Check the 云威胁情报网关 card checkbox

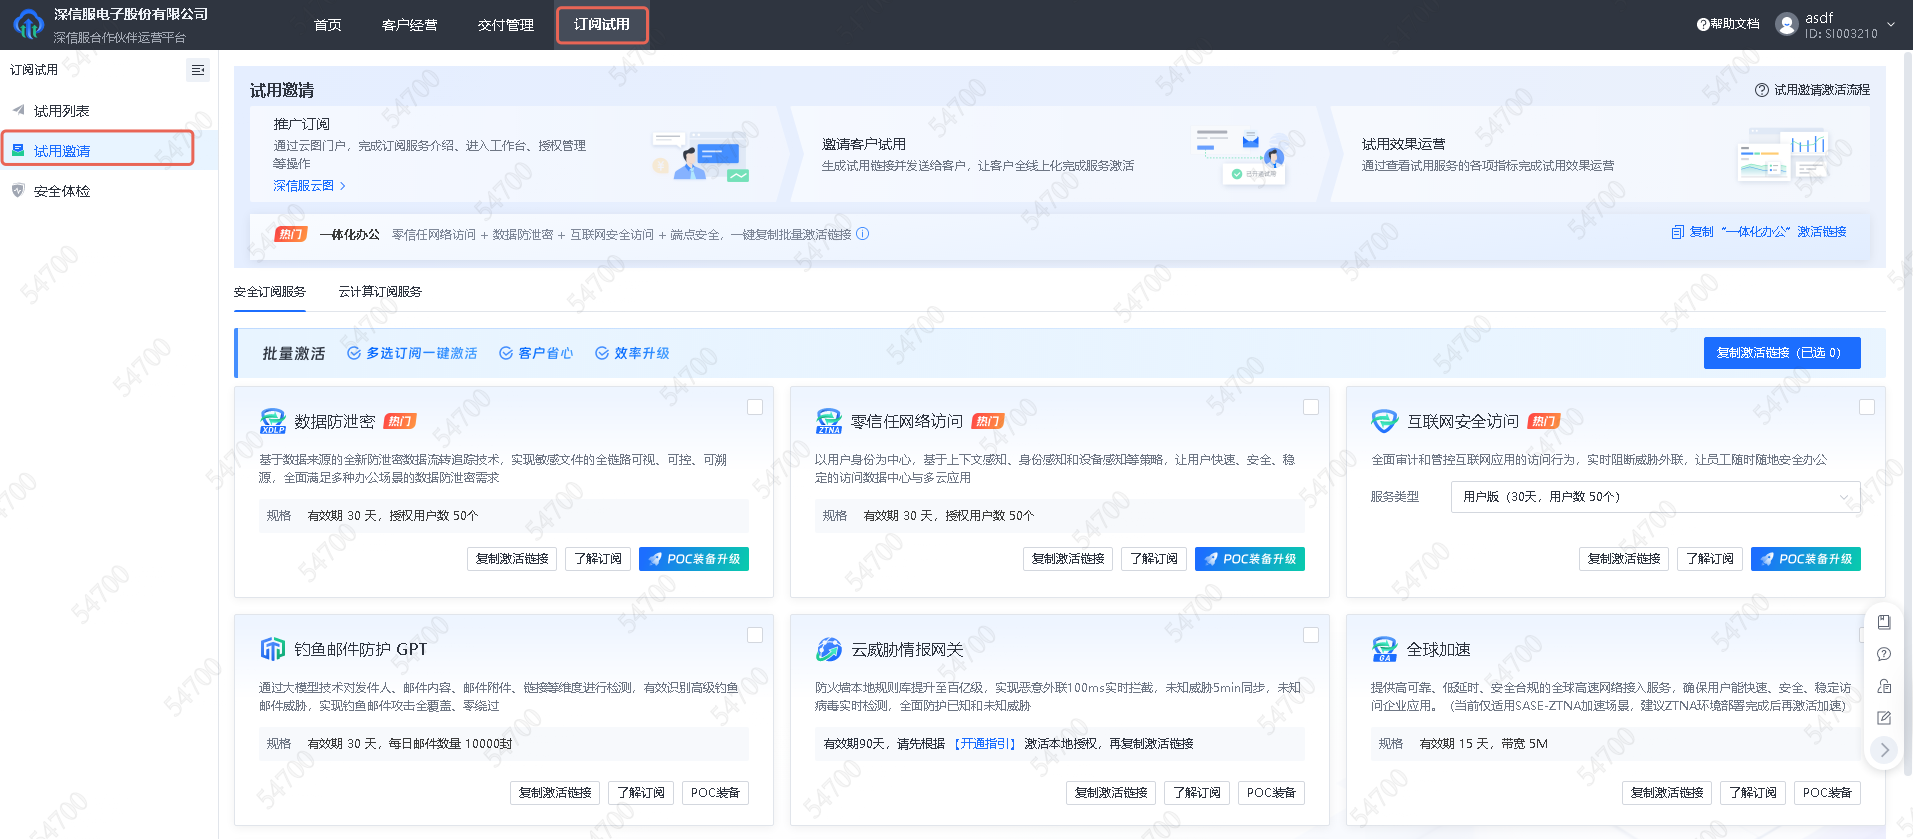coord(1311,635)
